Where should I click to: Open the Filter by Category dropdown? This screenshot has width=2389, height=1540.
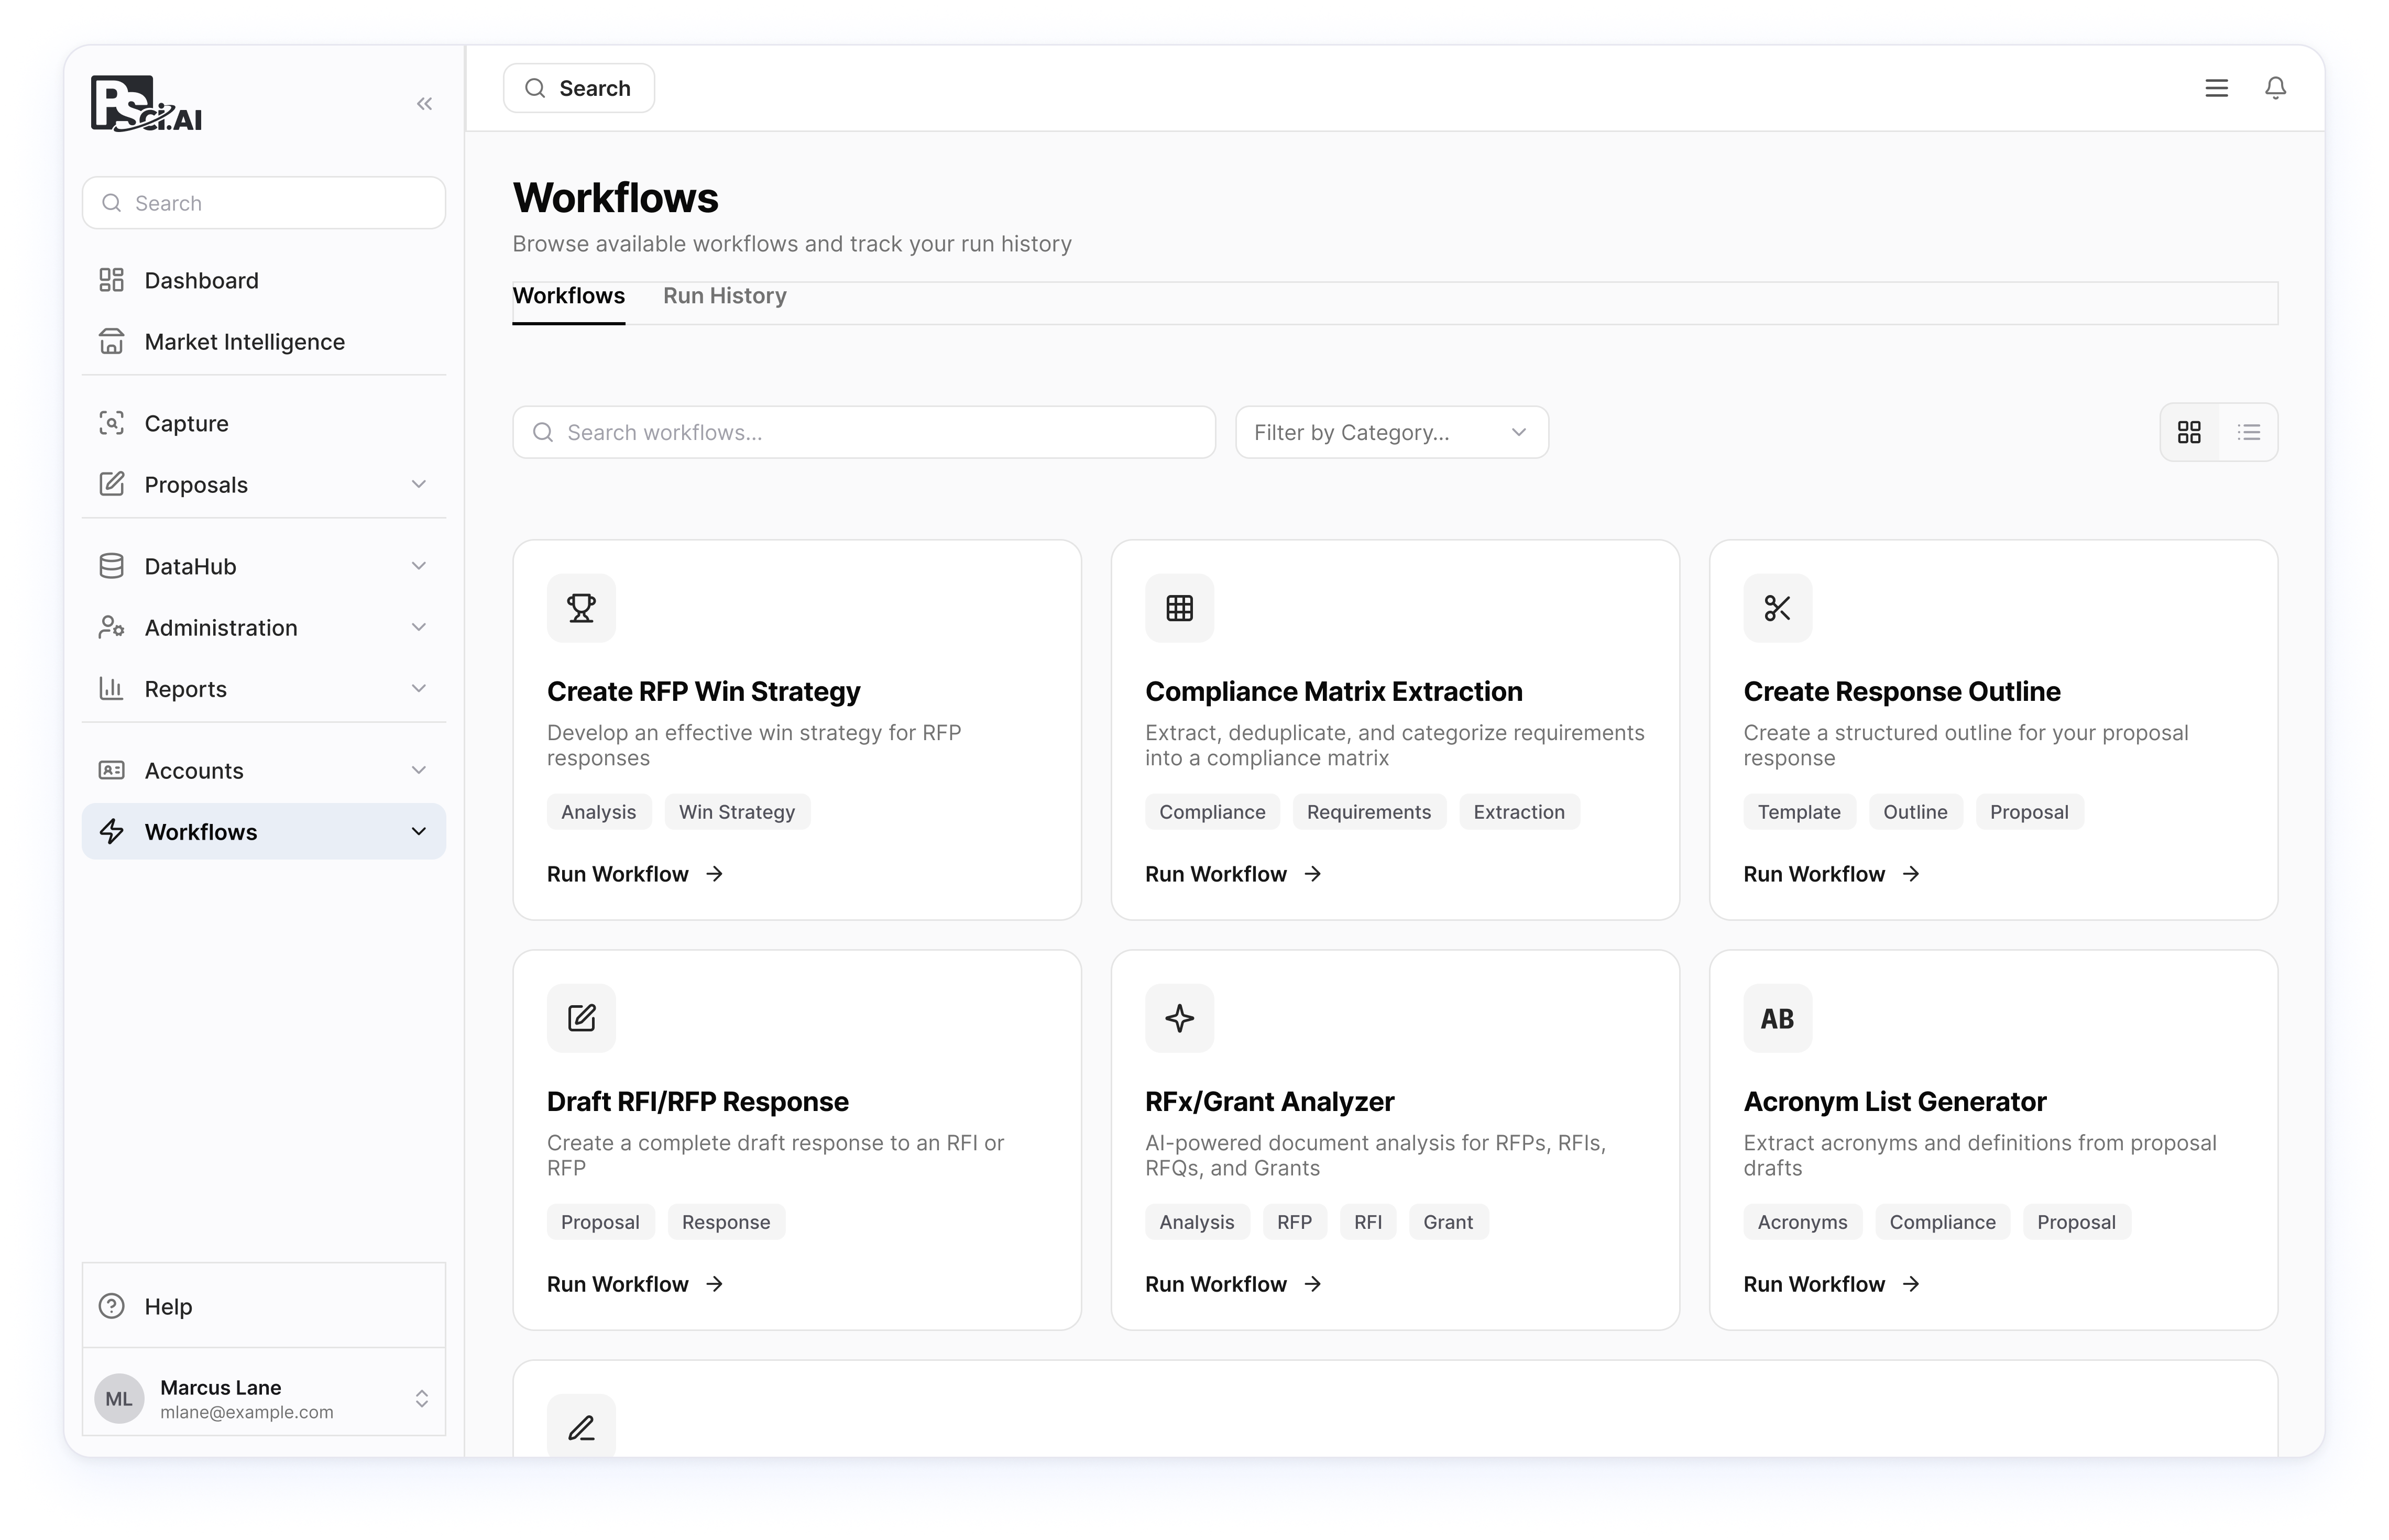(x=1391, y=432)
